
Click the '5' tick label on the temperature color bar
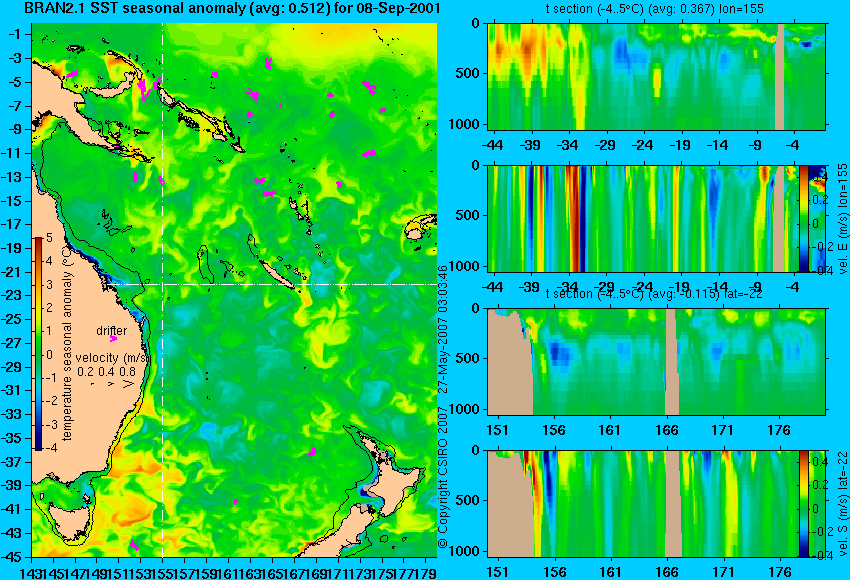(x=49, y=237)
